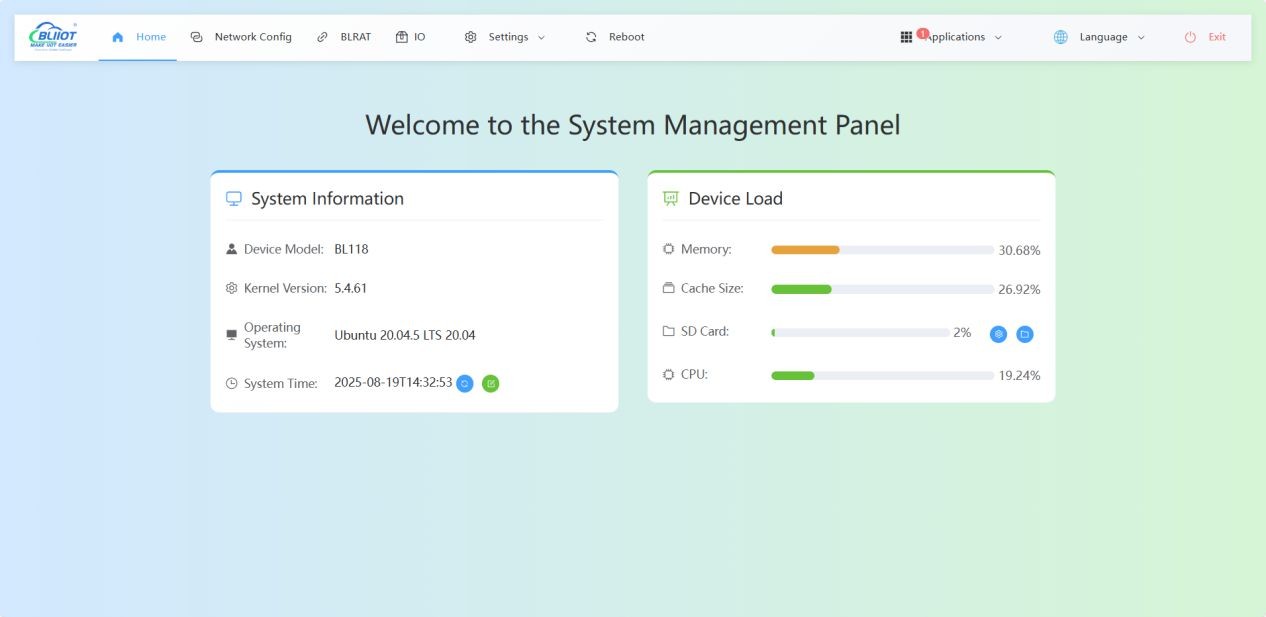Click the green edit system time icon
Screen dimensions: 1266x617
pos(490,383)
